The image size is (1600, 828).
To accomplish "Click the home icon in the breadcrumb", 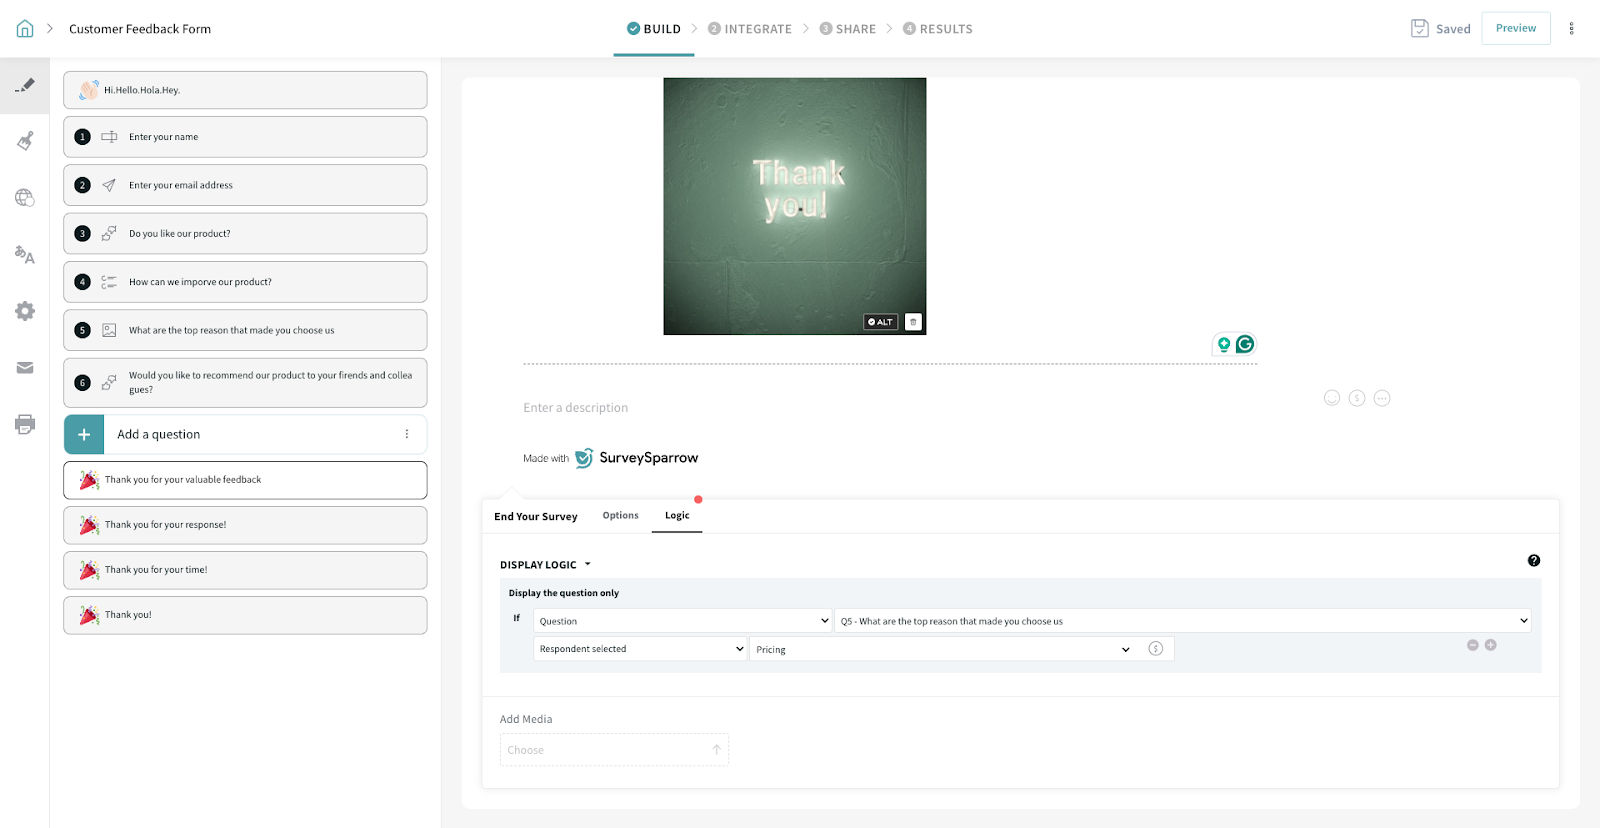I will point(25,29).
